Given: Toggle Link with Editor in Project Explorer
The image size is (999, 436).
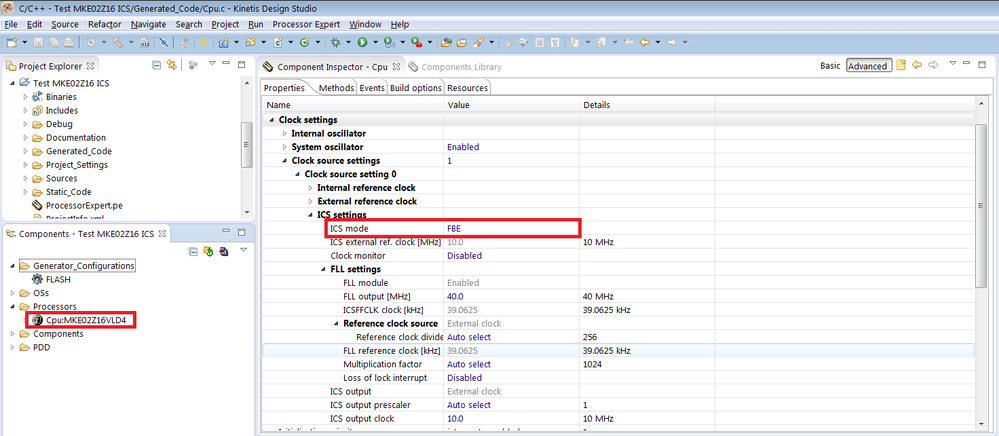Looking at the screenshot, I should (x=171, y=64).
